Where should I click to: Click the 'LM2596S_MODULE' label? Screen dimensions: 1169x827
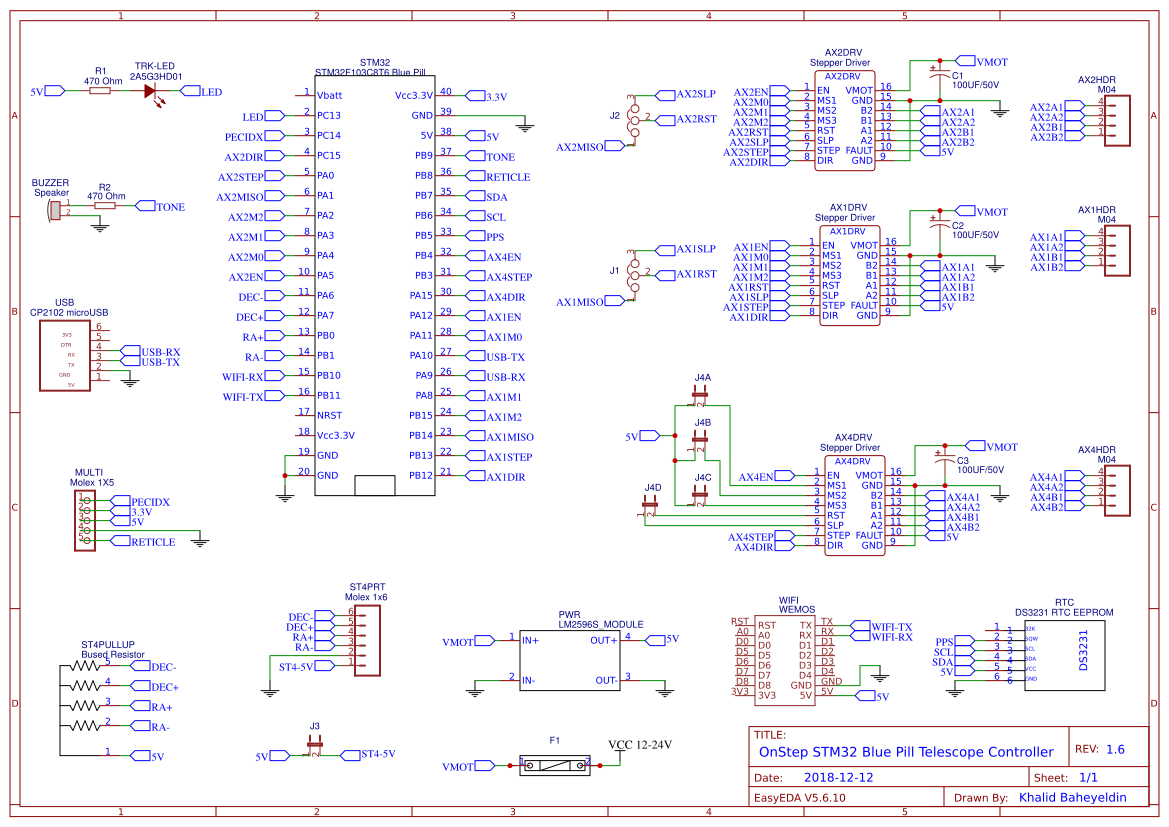pyautogui.click(x=600, y=624)
